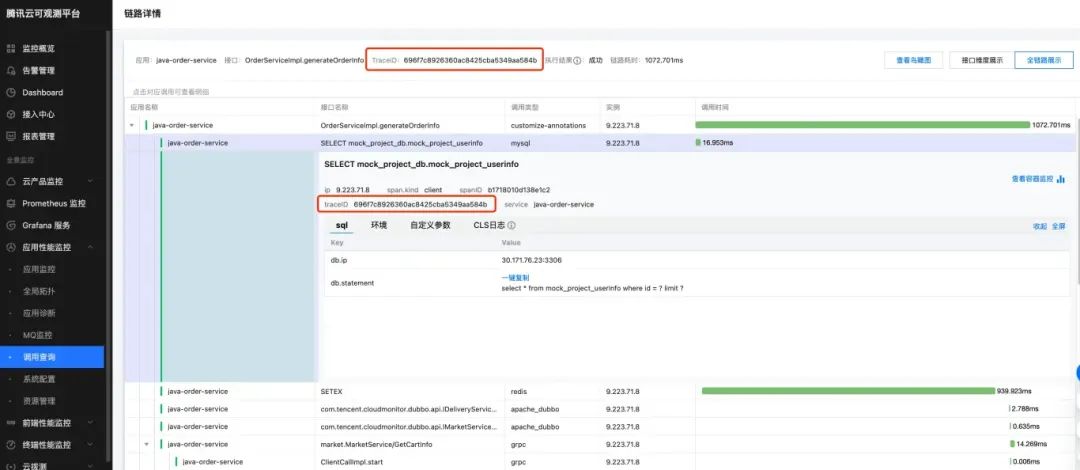The image size is (1080, 470).
Task: Open 系统配置 submenu item
Action: (39, 379)
